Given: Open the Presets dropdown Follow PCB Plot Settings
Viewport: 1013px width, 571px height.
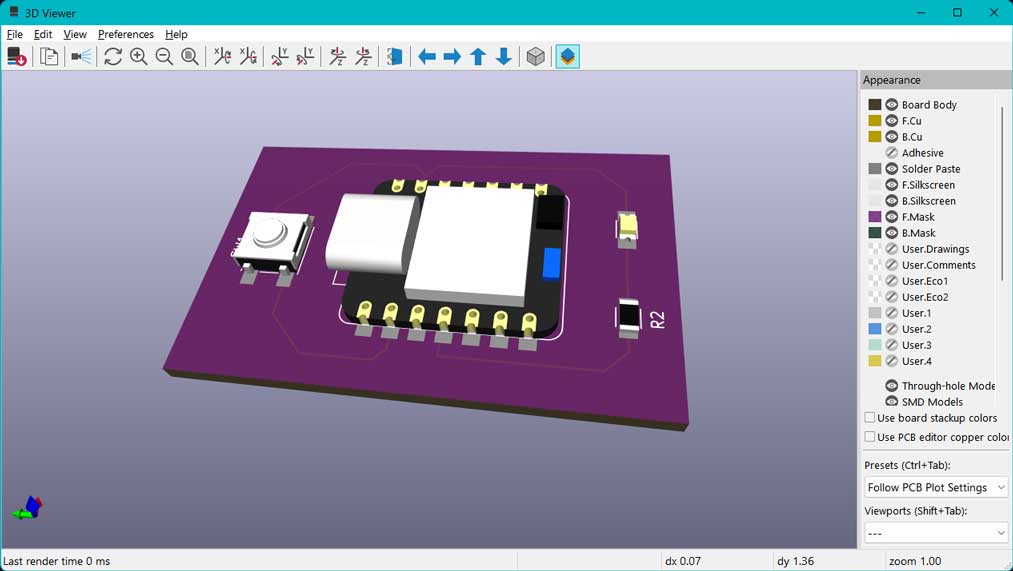Looking at the screenshot, I should (x=936, y=487).
